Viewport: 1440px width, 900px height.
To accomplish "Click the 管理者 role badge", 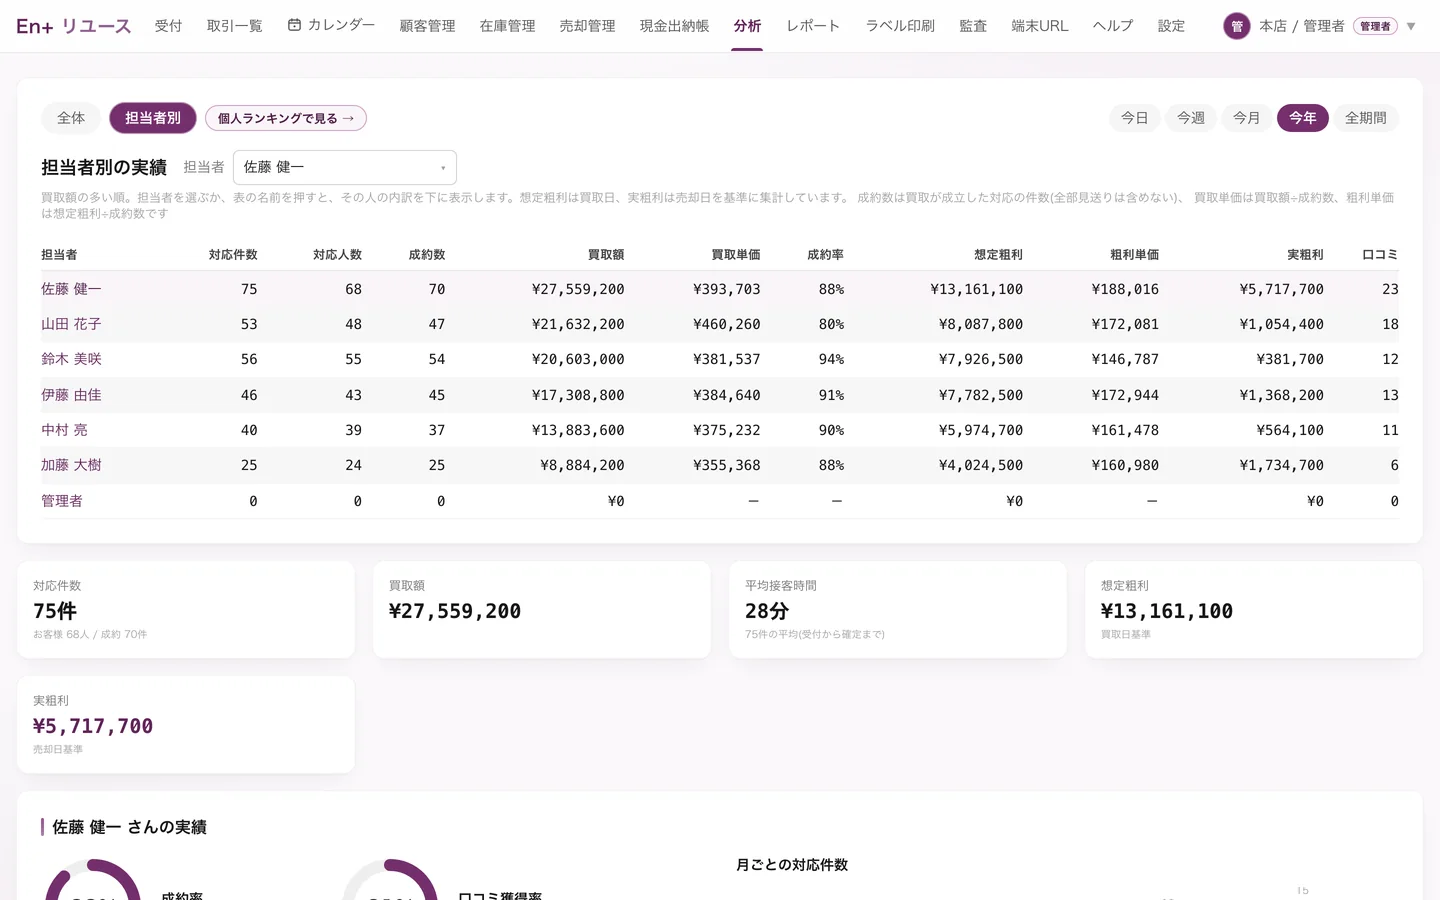I will (x=1375, y=26).
